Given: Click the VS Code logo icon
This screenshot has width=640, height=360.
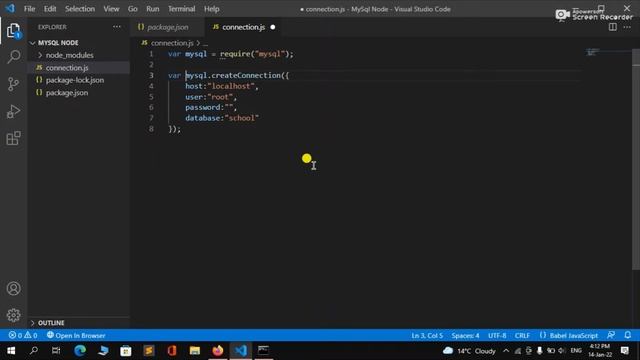Looking at the screenshot, I should point(10,8).
